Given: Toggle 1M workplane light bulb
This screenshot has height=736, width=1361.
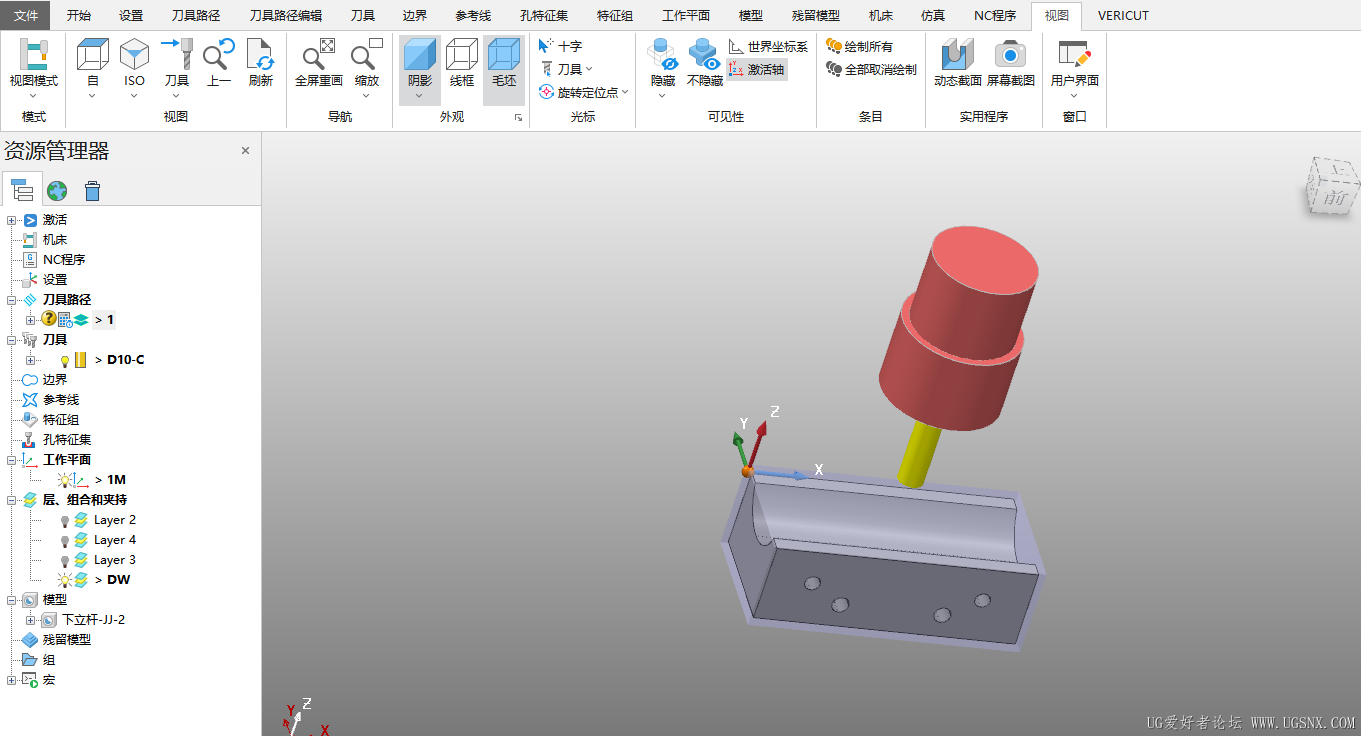Looking at the screenshot, I should click(x=65, y=480).
